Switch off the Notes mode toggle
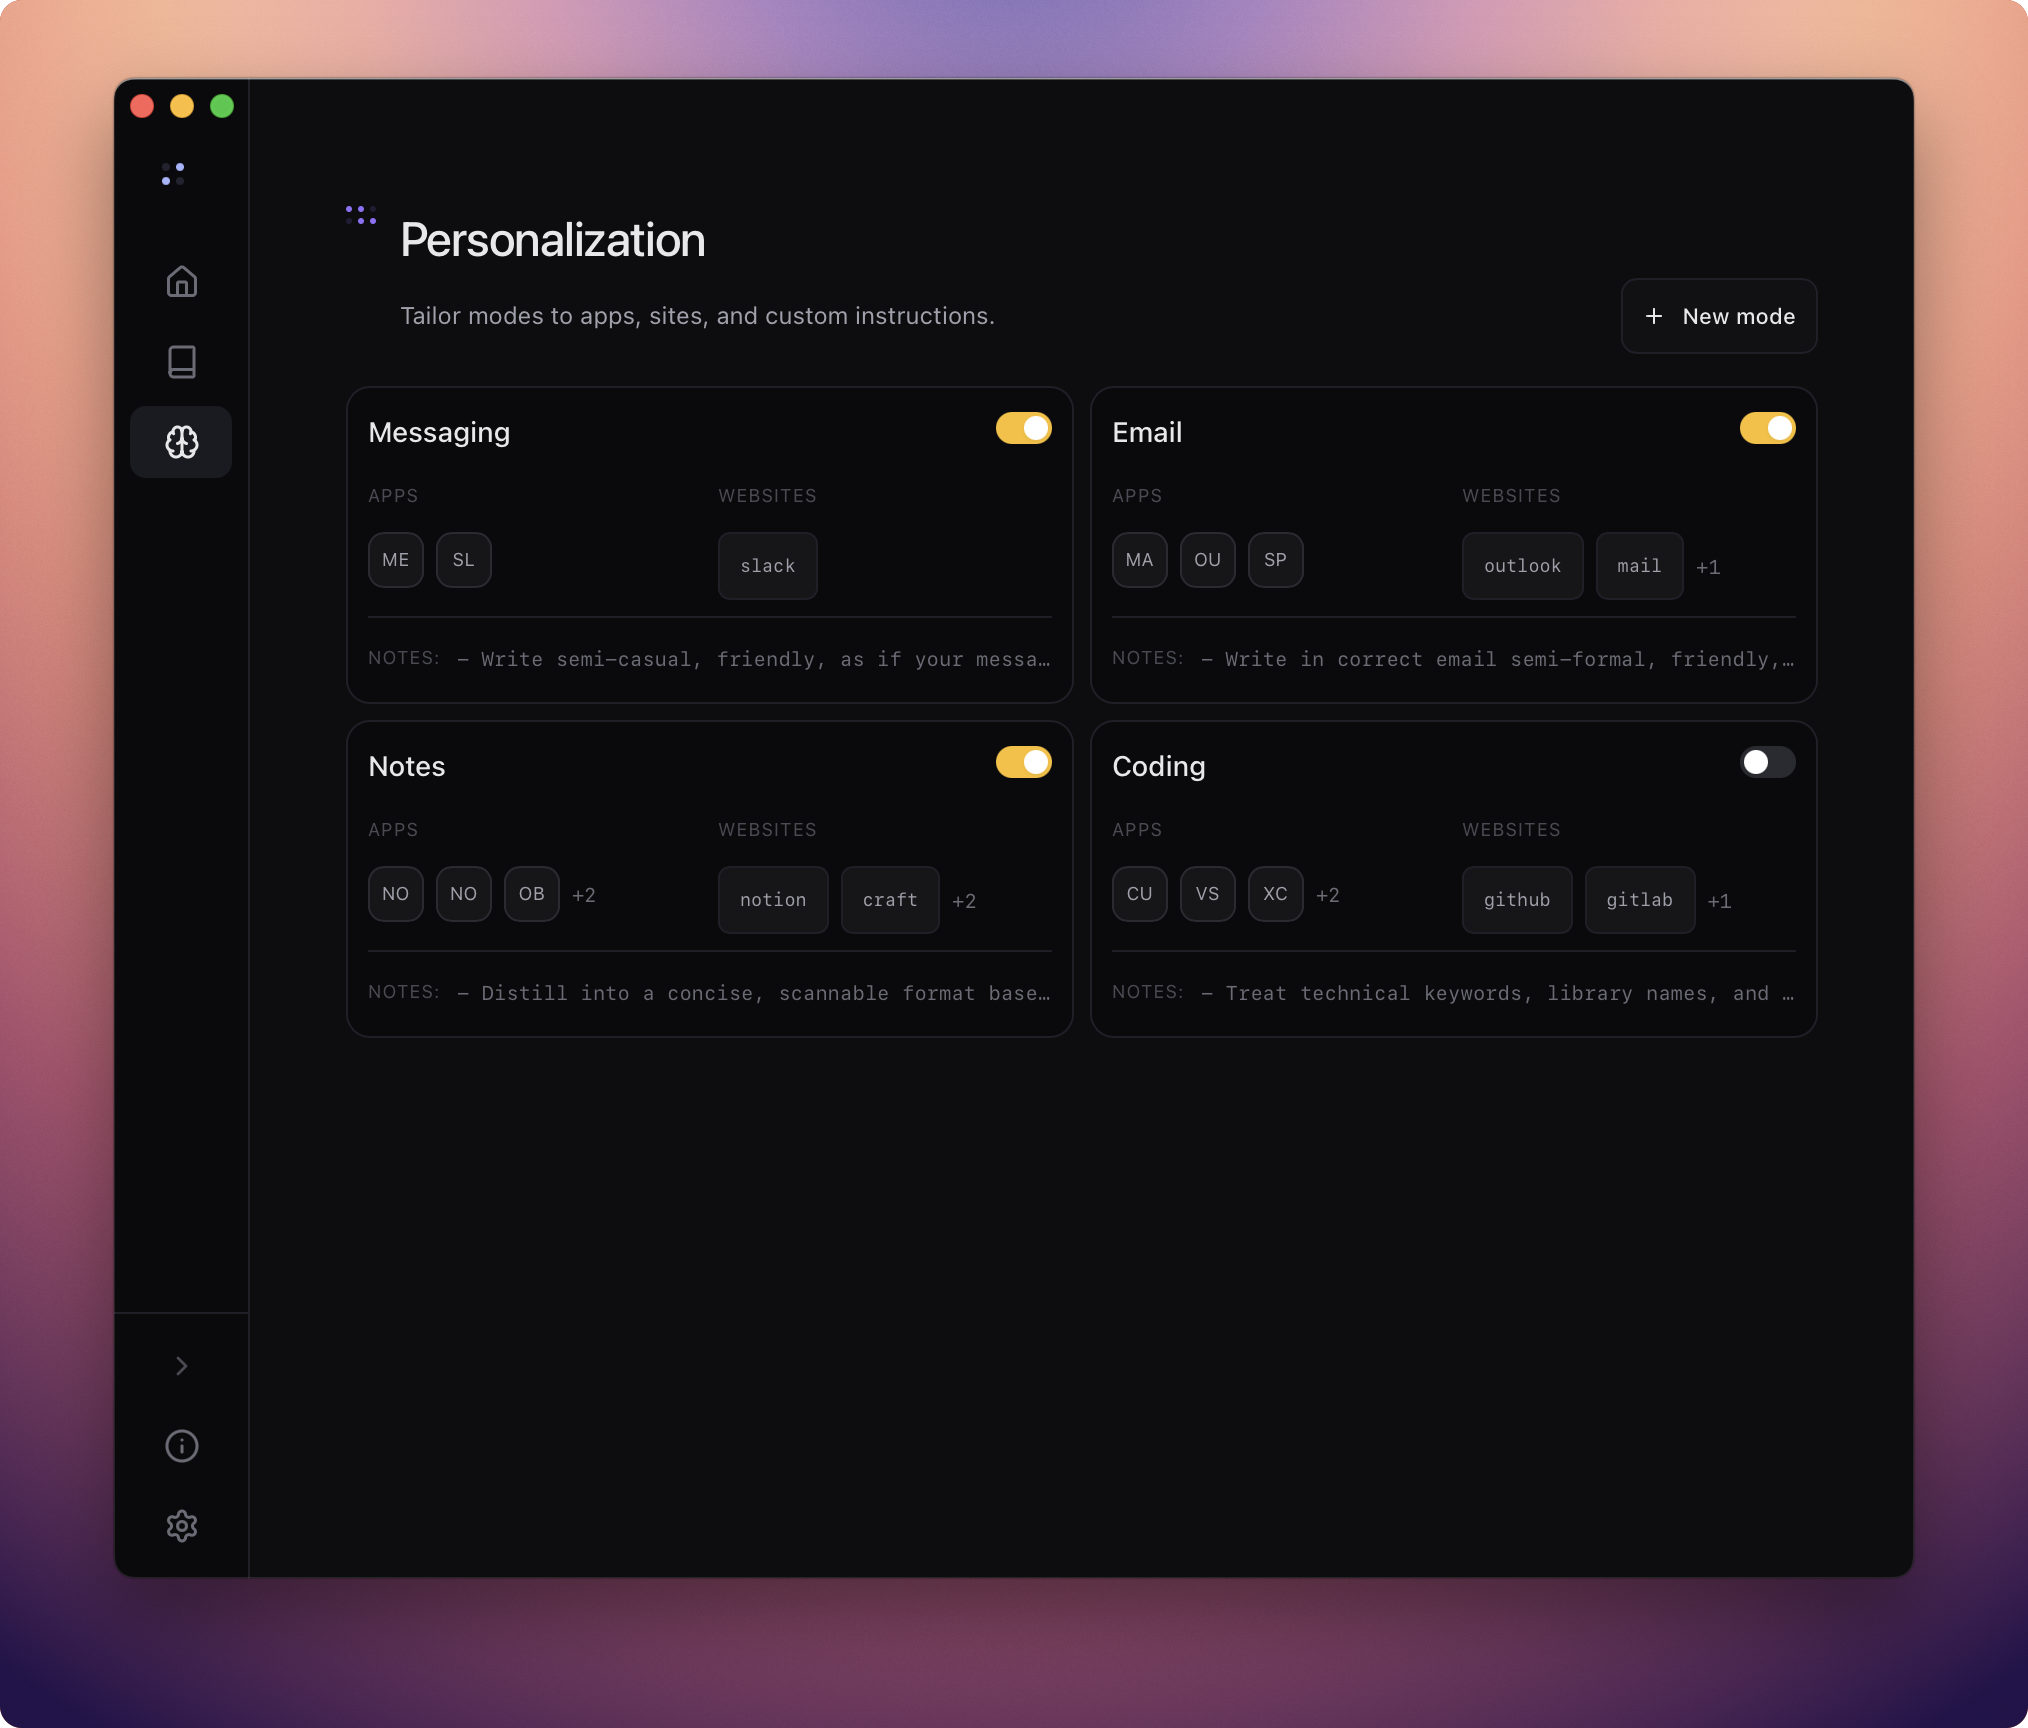 1023,763
